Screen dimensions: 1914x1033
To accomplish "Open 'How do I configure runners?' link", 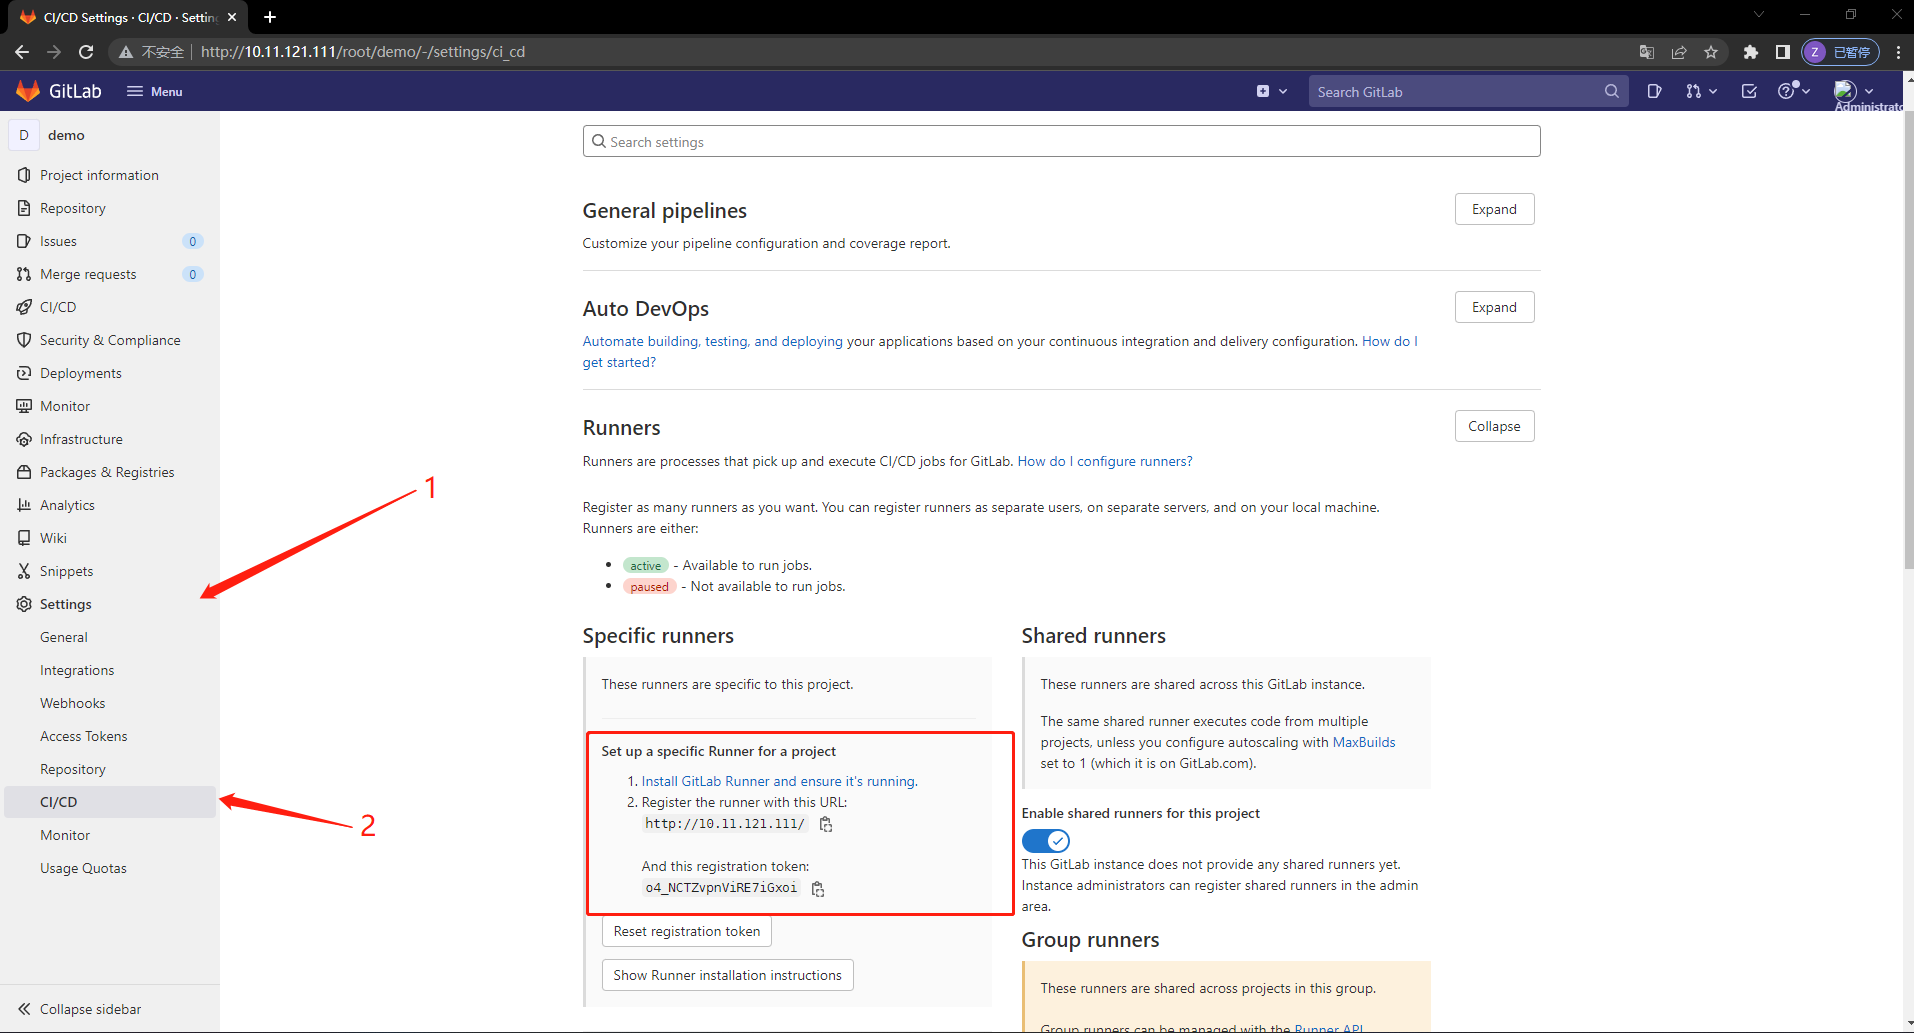I will [1105, 461].
